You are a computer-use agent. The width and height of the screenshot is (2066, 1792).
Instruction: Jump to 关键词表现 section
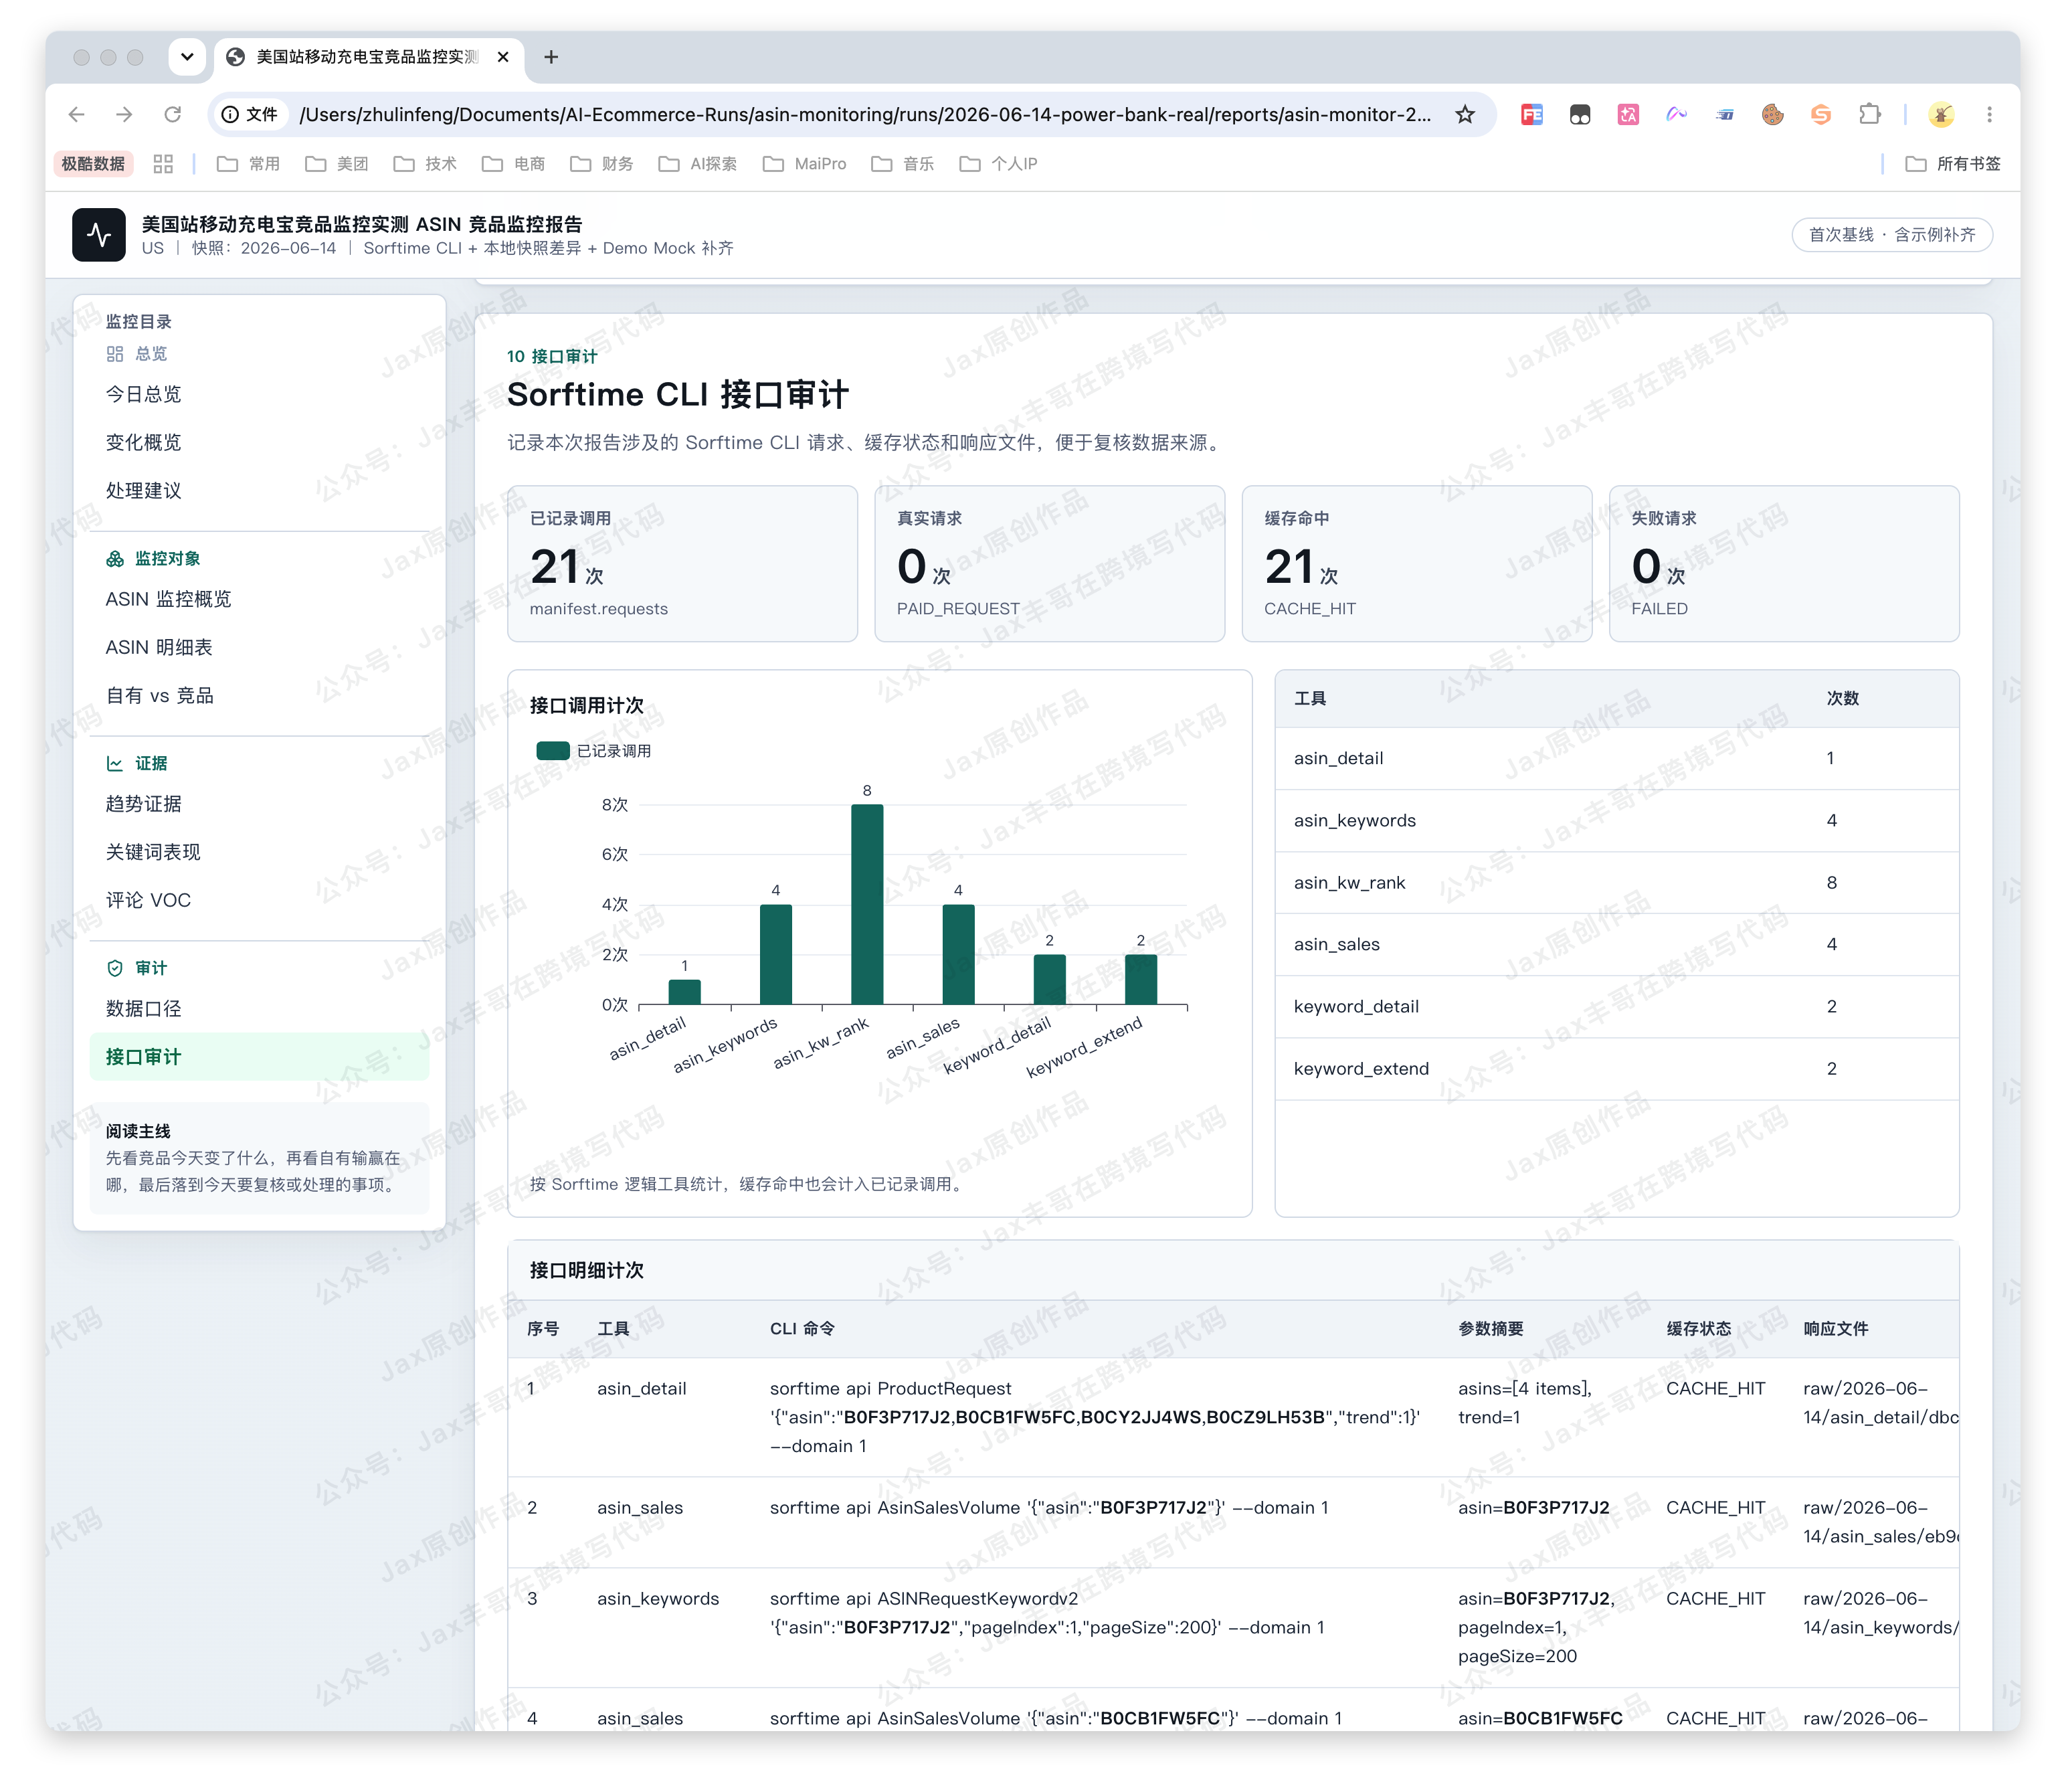pyautogui.click(x=259, y=853)
